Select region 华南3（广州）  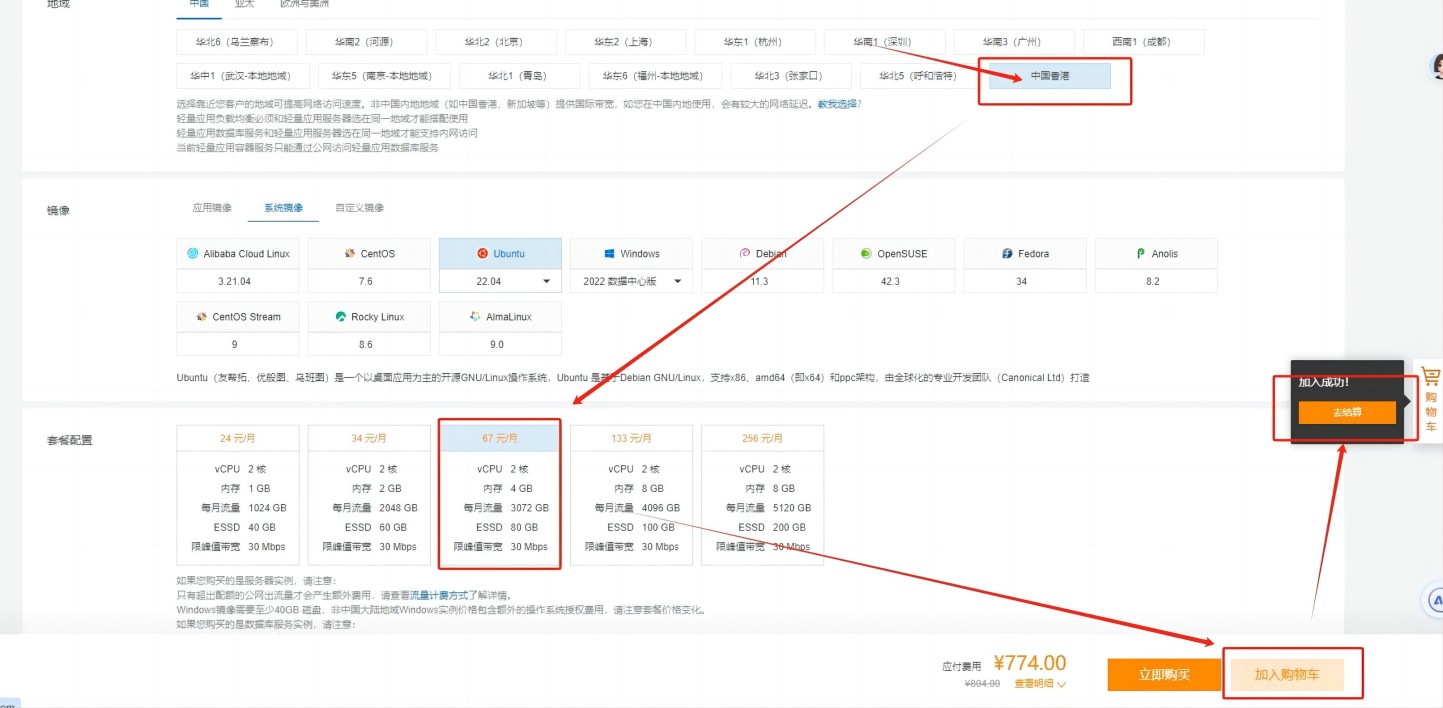pyautogui.click(x=1014, y=42)
